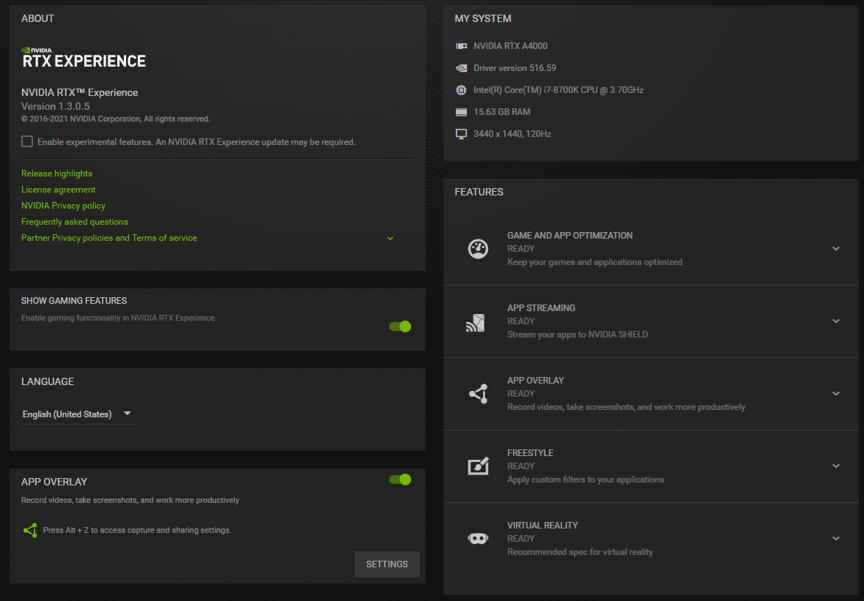Viewport: 864px width, 601px height.
Task: Toggle Show Gaming Features off
Action: [x=400, y=326]
